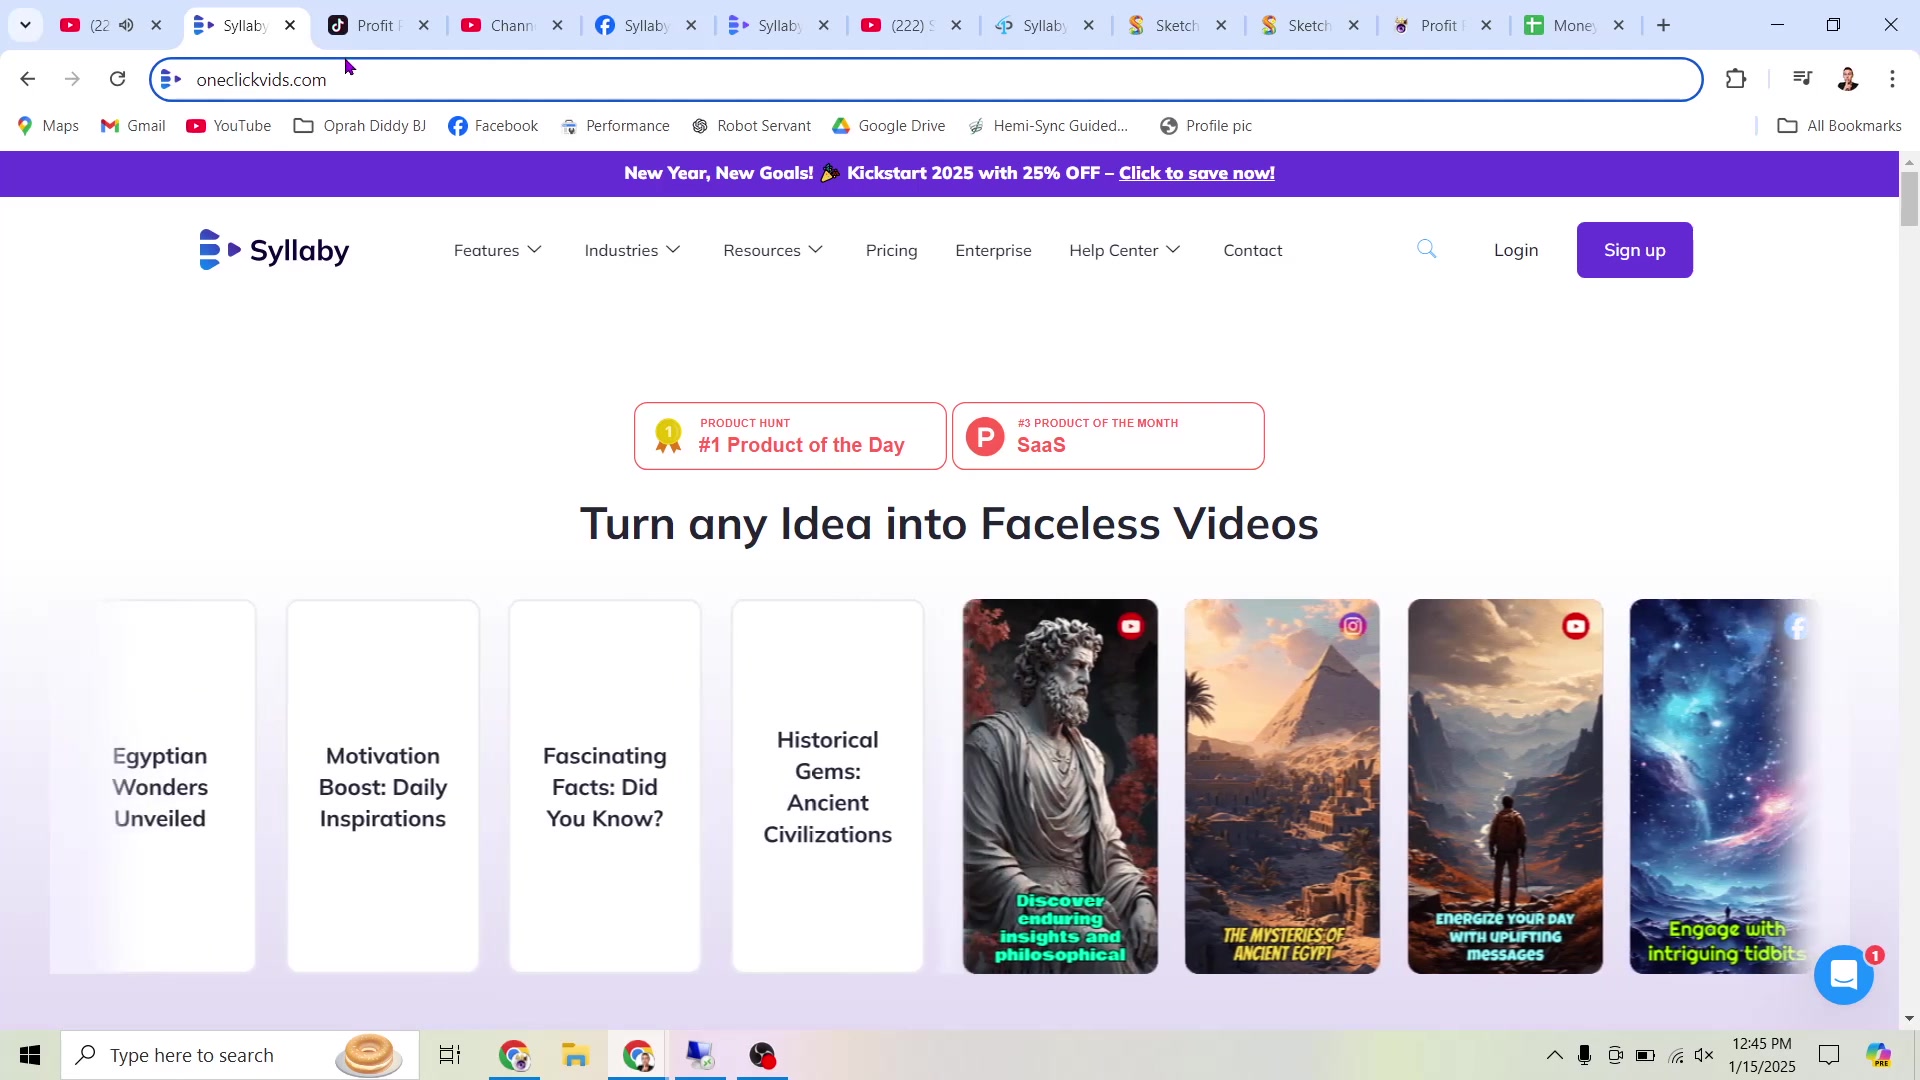
Task: Open Maps bookmark
Action: (x=48, y=126)
